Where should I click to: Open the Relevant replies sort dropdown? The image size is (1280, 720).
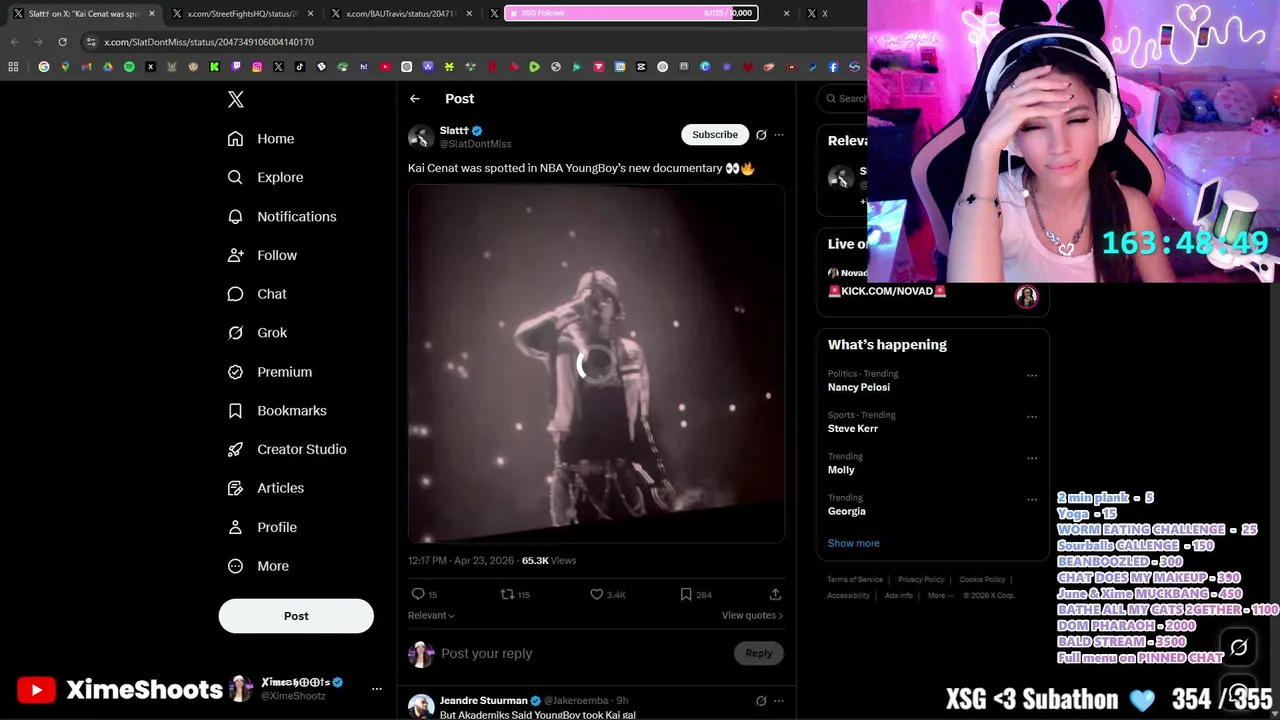pos(431,615)
